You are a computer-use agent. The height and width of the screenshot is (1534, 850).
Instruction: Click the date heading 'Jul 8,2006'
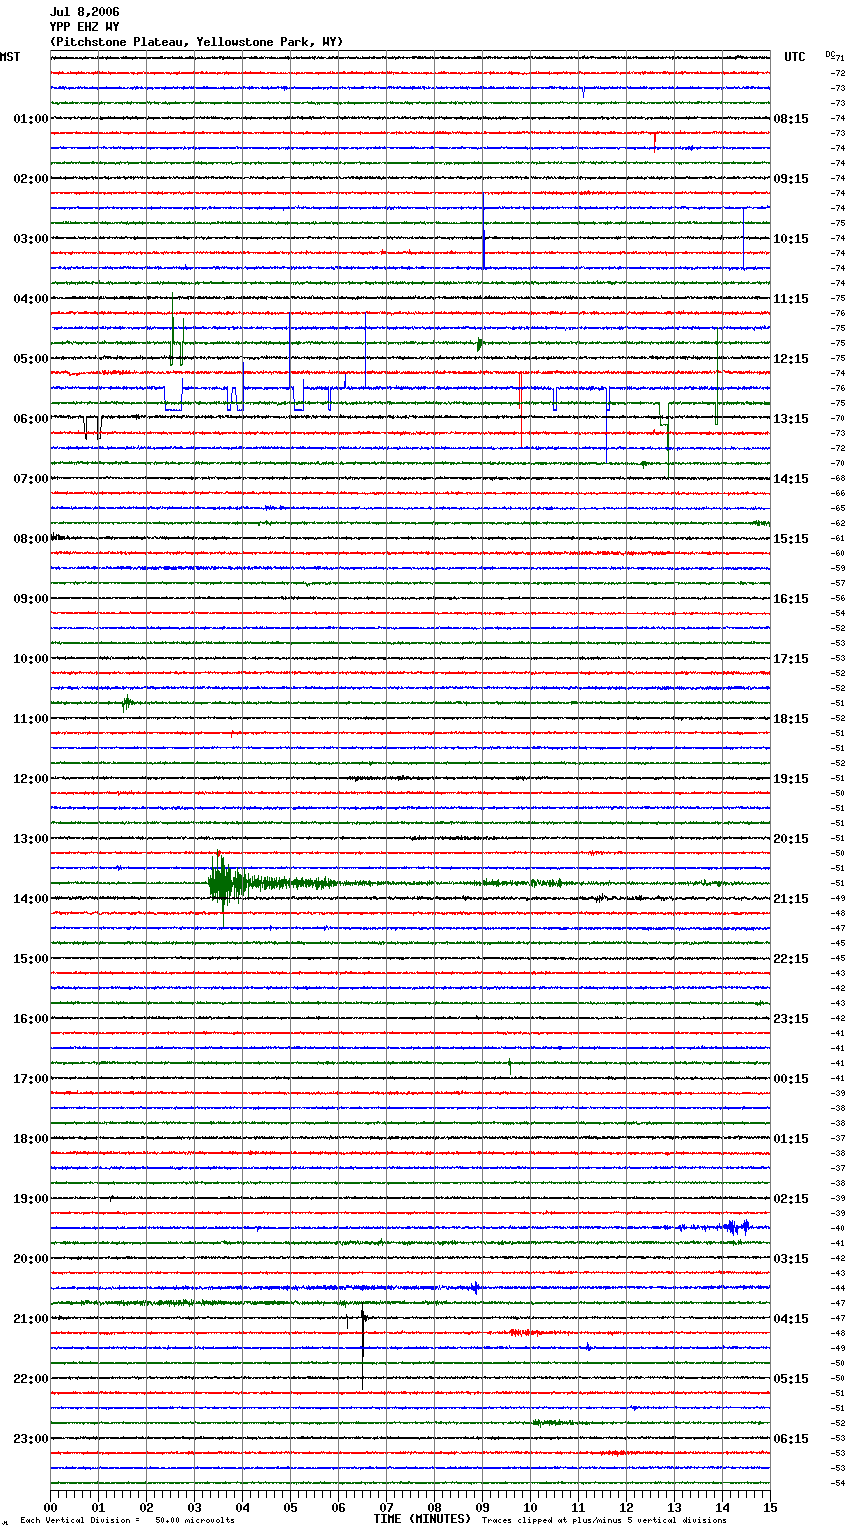84,12
